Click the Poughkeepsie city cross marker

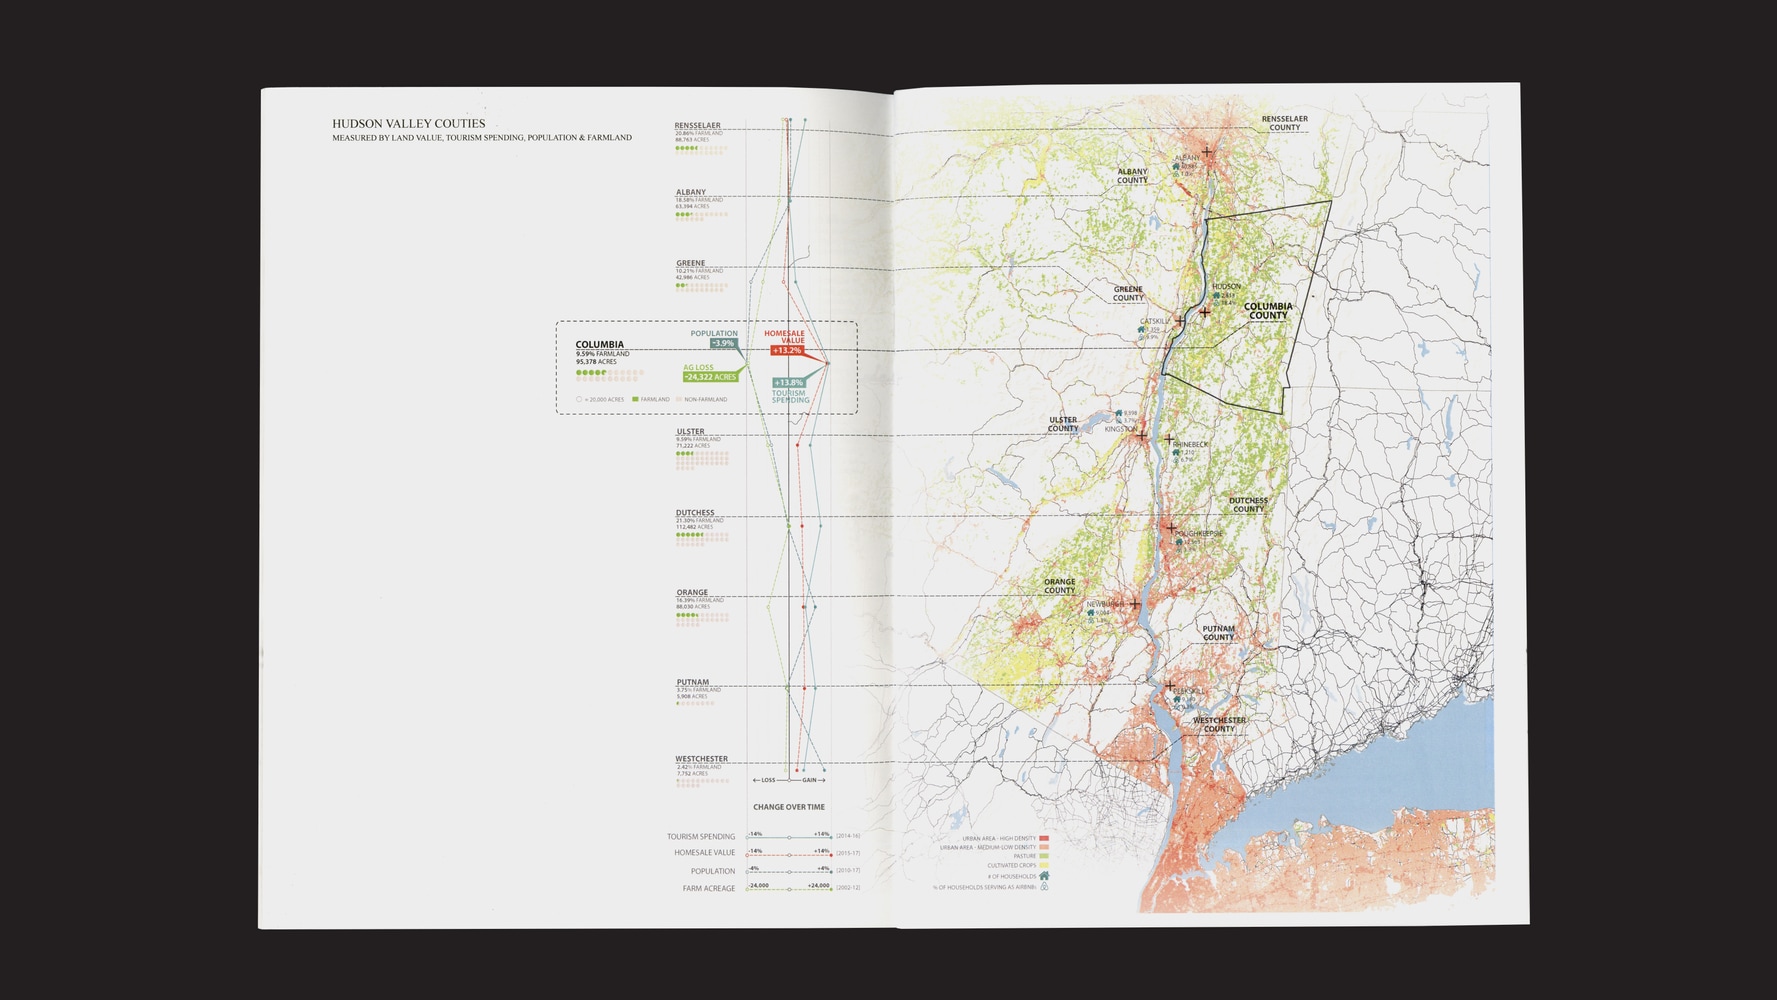(x=1171, y=527)
